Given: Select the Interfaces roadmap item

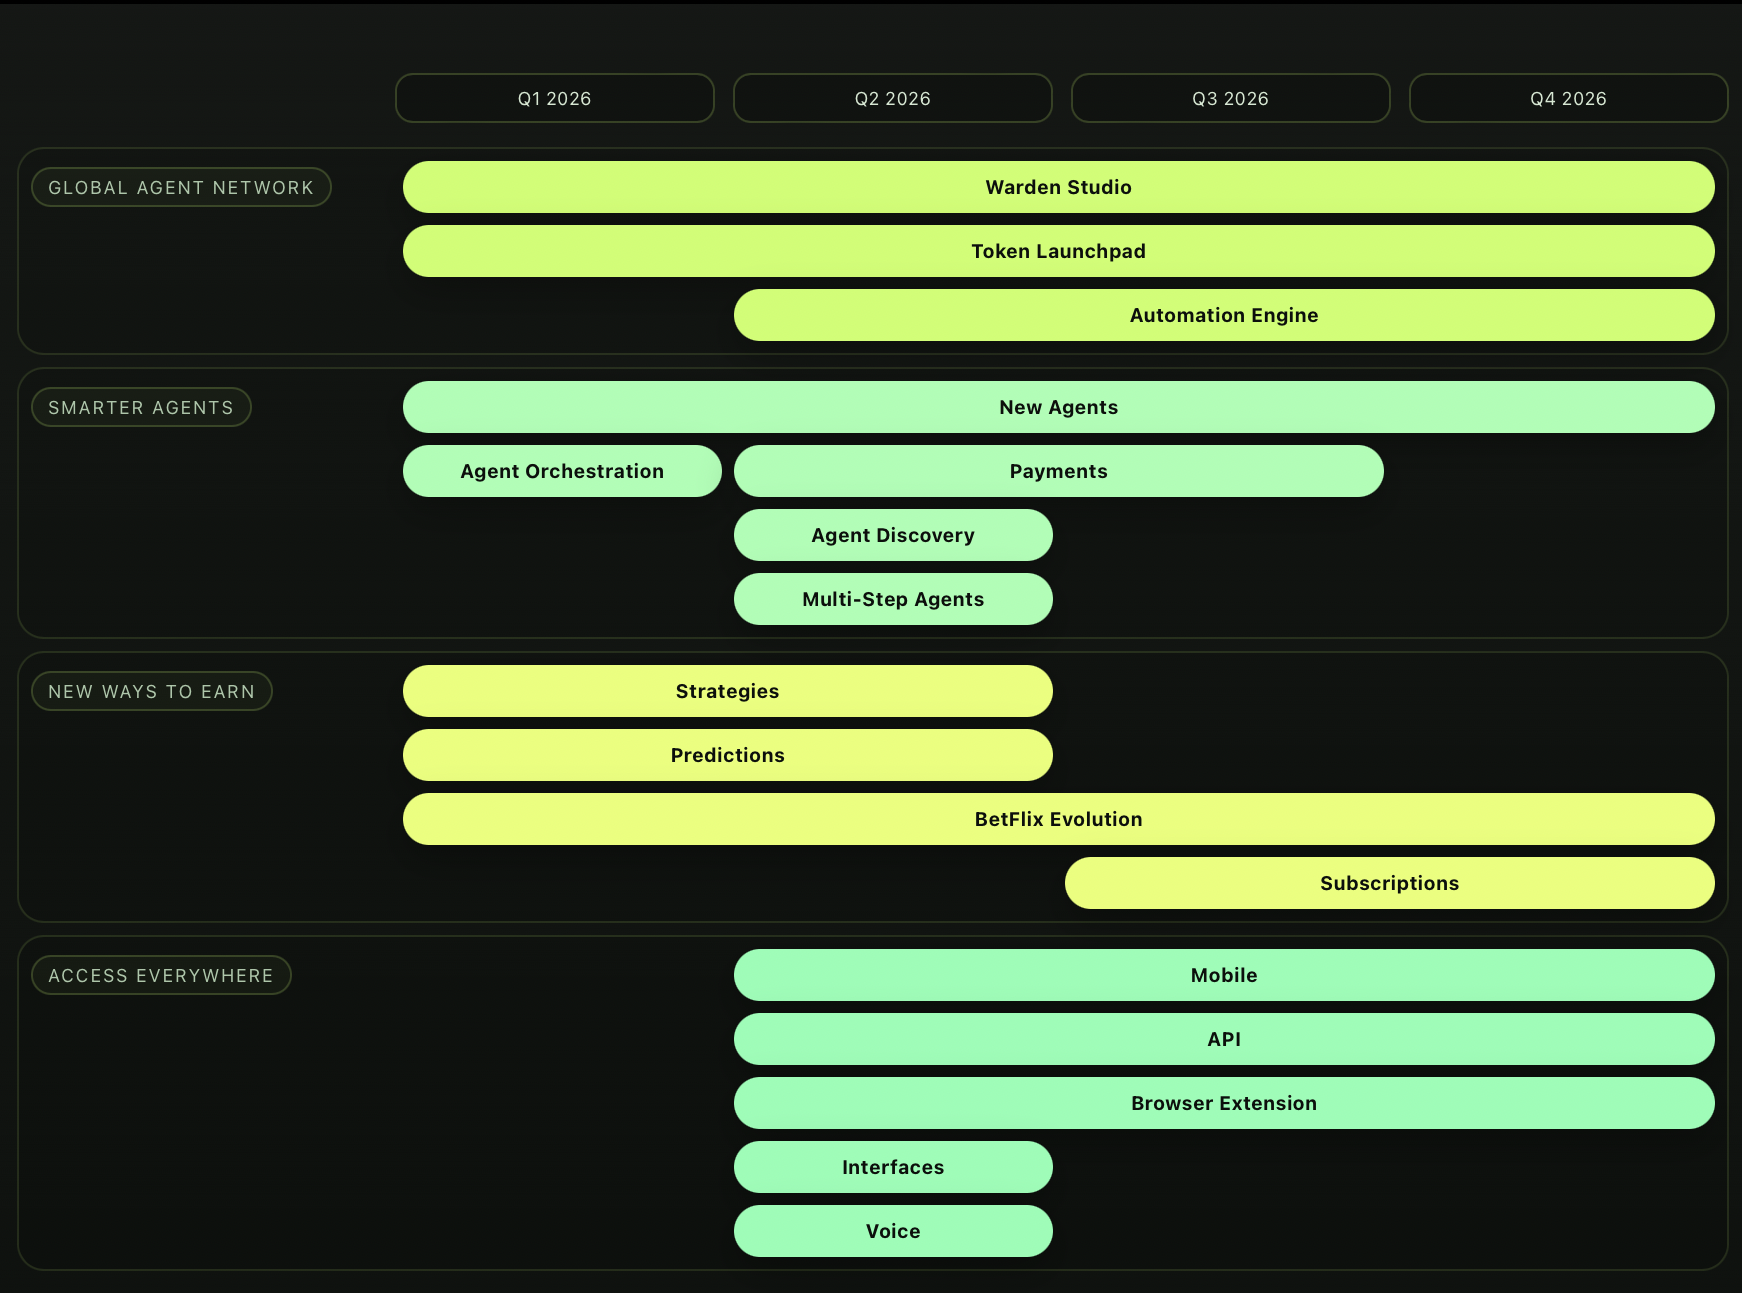Looking at the screenshot, I should 893,1167.
